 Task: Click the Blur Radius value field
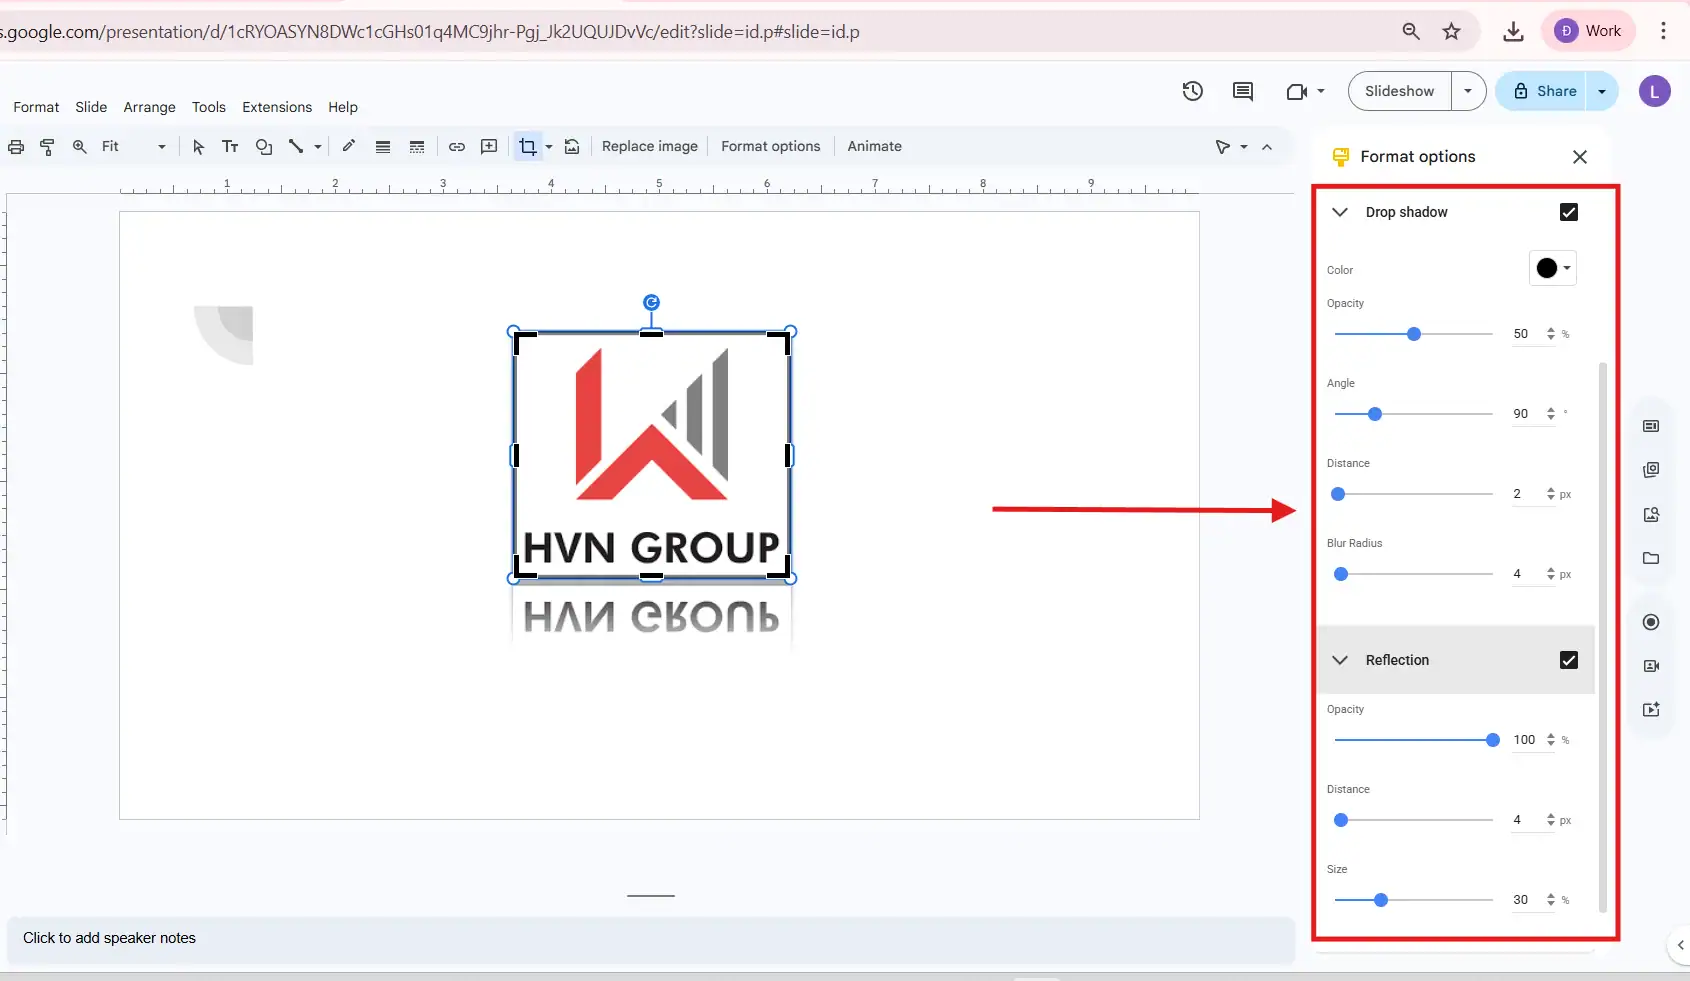(x=1526, y=574)
